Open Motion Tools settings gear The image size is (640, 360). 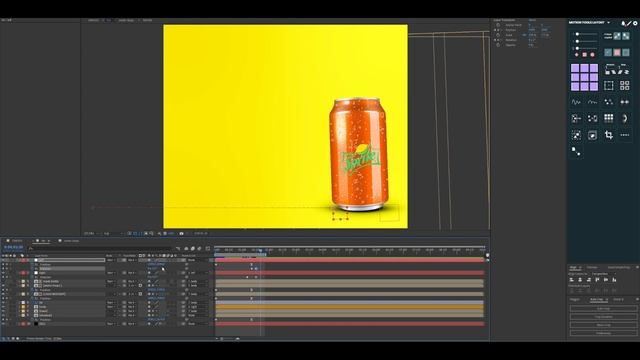635,23
